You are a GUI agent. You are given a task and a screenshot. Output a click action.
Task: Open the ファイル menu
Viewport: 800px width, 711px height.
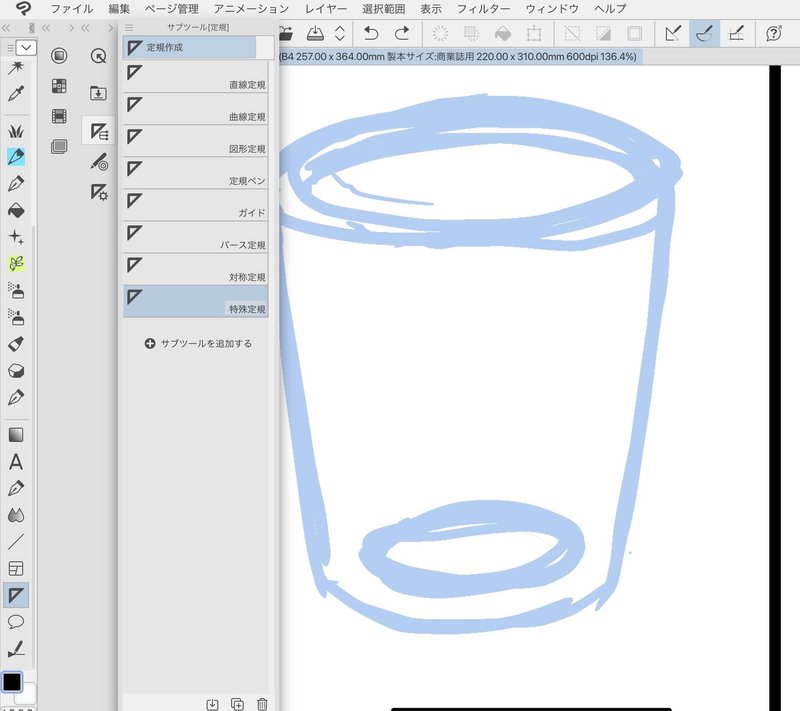pos(71,9)
